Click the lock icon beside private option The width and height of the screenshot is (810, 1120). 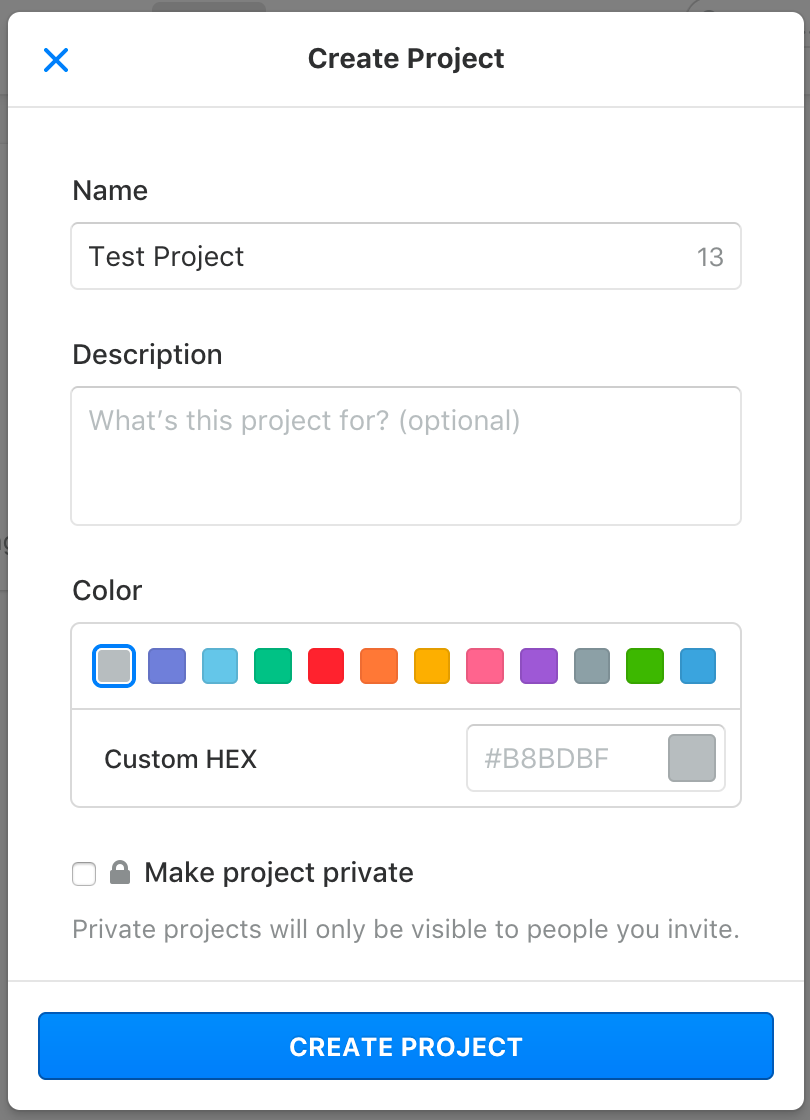tap(120, 872)
